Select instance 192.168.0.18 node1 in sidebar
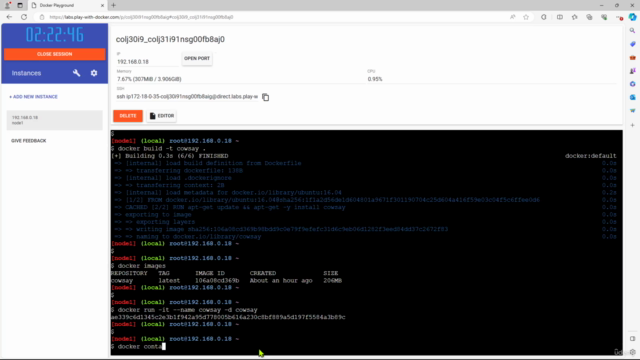Image resolution: width=640 pixels, height=360 pixels. pos(55,120)
